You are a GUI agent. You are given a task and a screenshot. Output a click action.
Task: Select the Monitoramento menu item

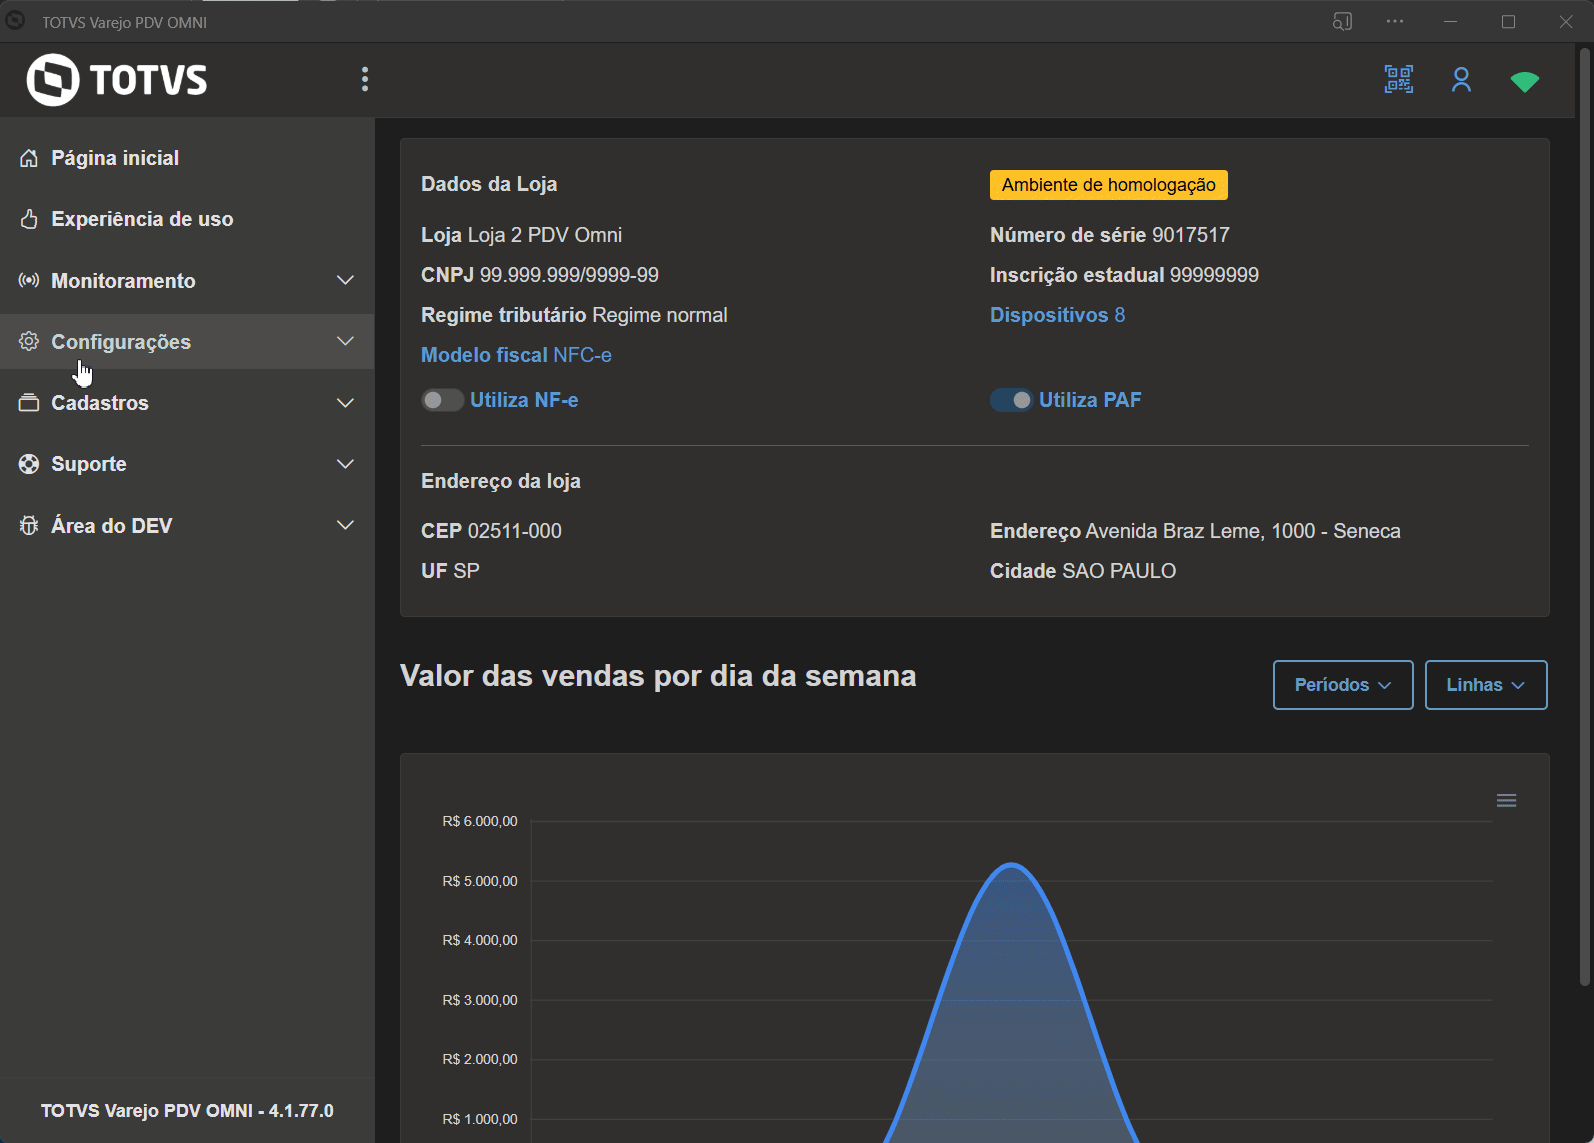pyautogui.click(x=187, y=281)
